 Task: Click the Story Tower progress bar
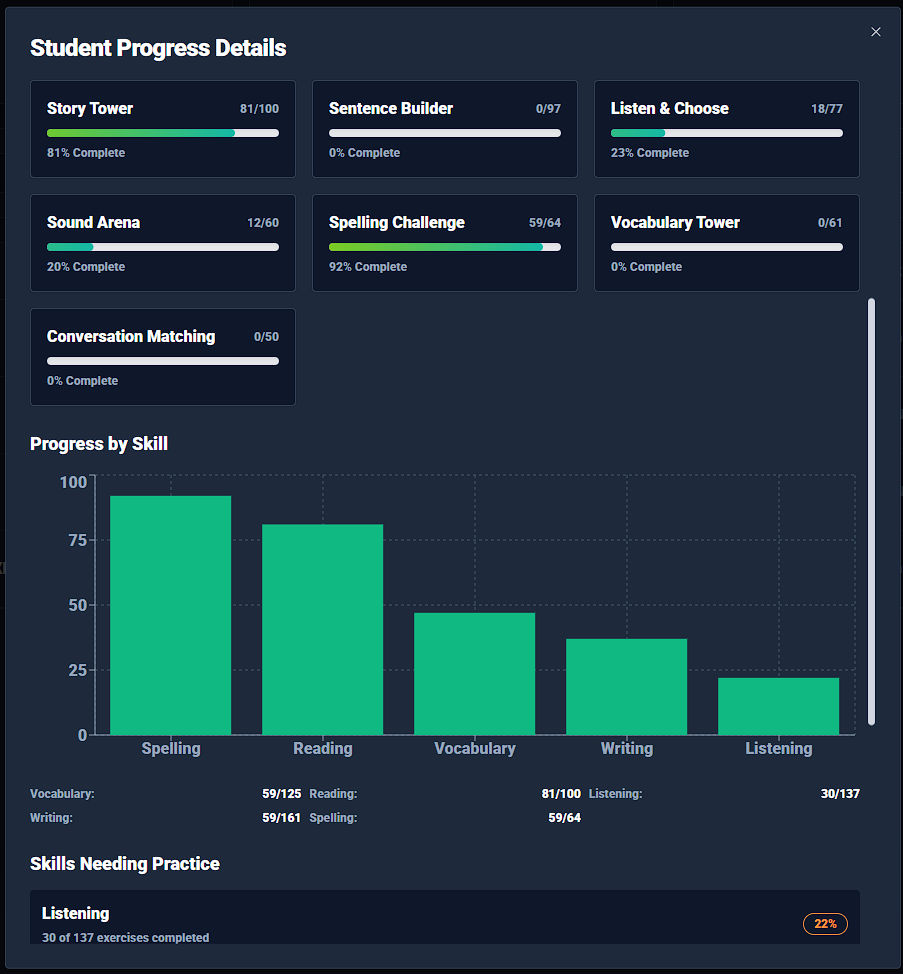tap(162, 132)
